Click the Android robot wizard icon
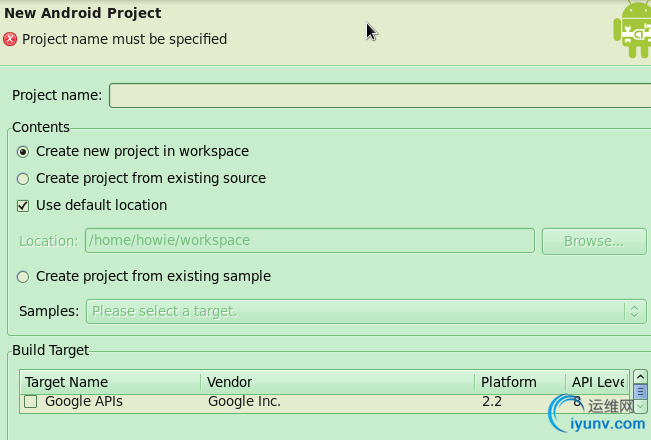This screenshot has width=651, height=440. [x=632, y=30]
